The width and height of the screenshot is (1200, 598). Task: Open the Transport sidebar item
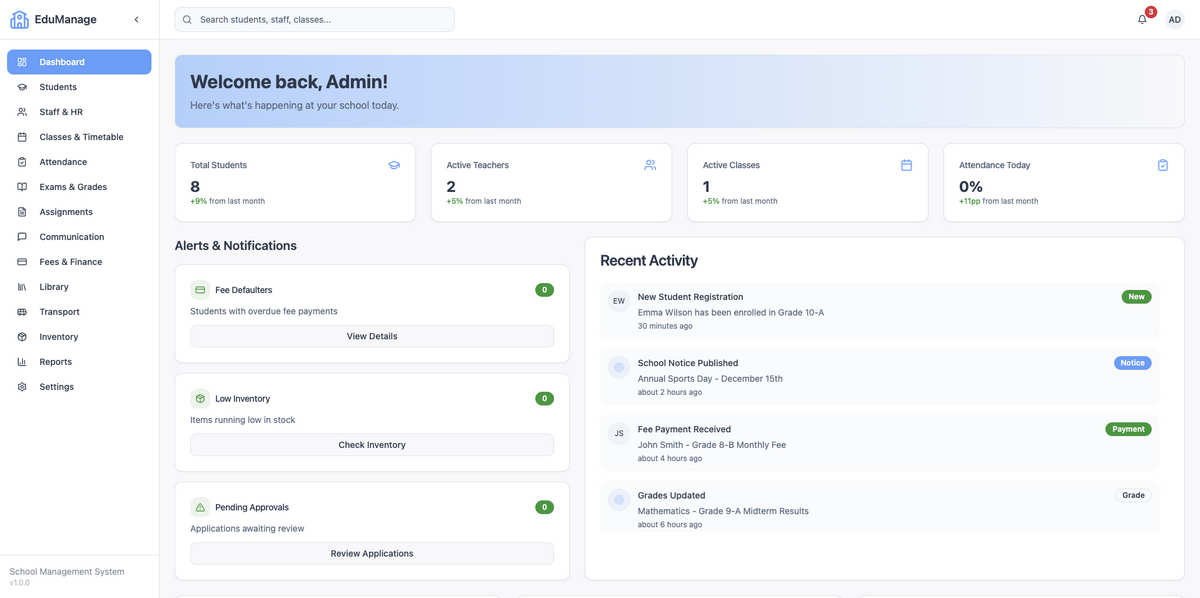(x=79, y=312)
